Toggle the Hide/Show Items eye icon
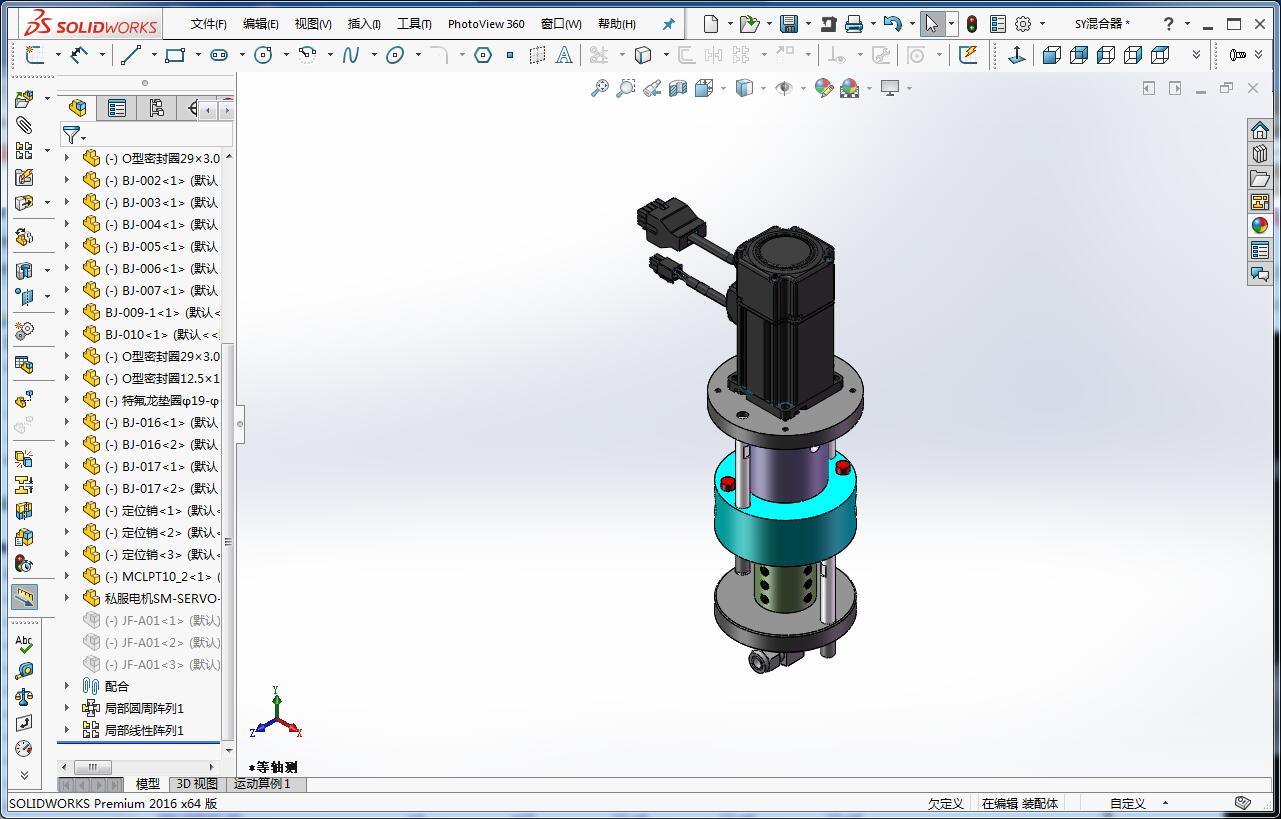 [784, 88]
